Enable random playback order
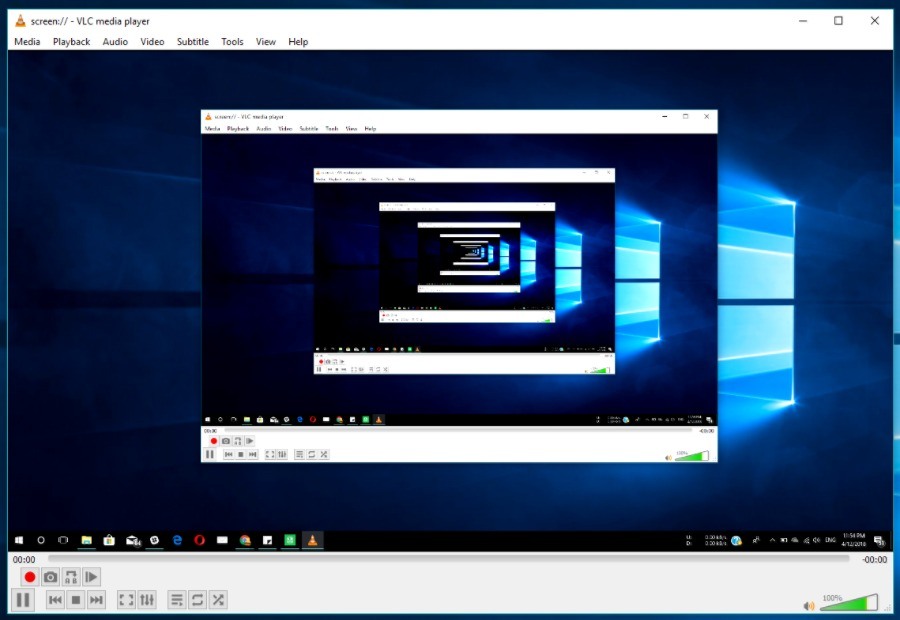The width and height of the screenshot is (900, 620). click(x=218, y=600)
